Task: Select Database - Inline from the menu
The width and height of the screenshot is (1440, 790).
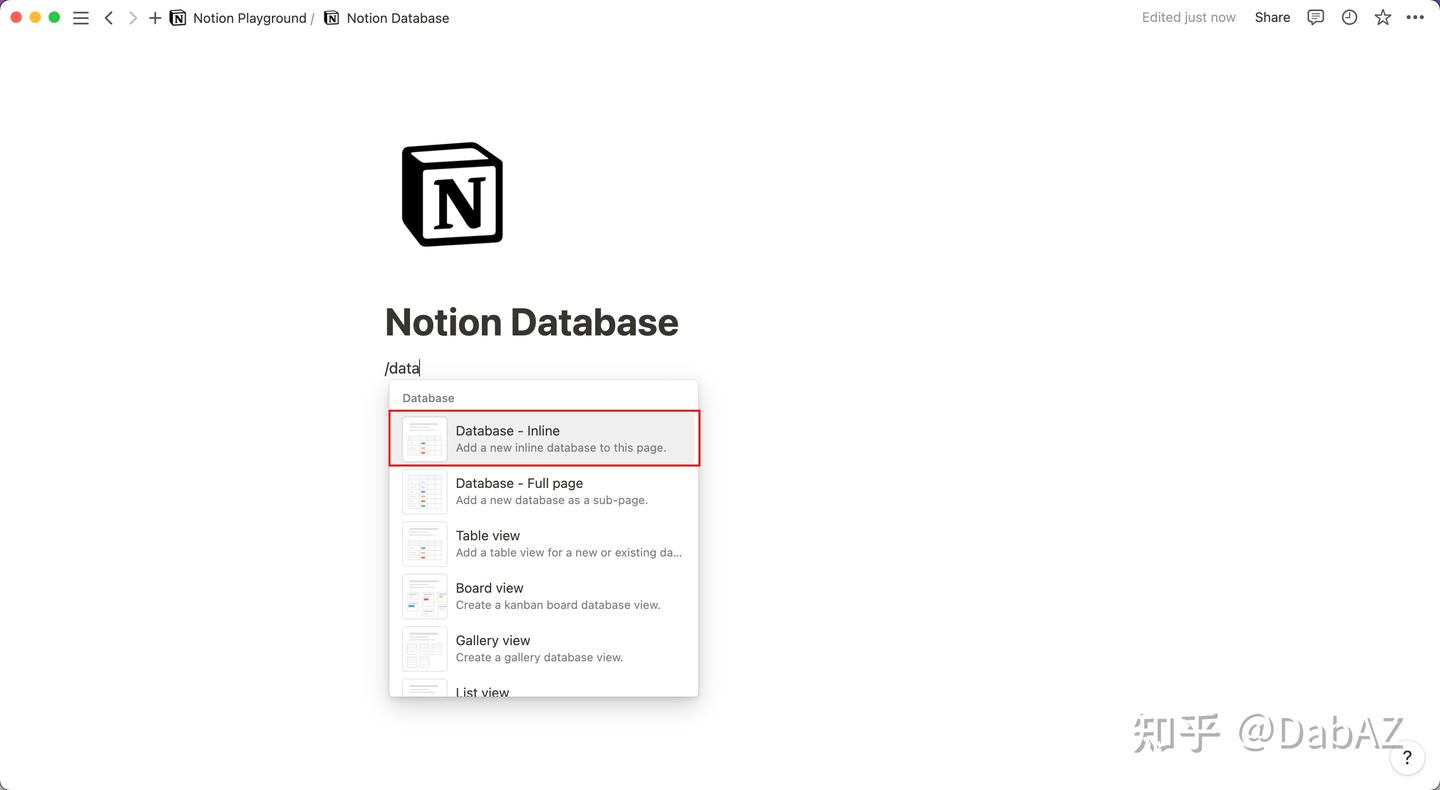Action: [x=543, y=438]
